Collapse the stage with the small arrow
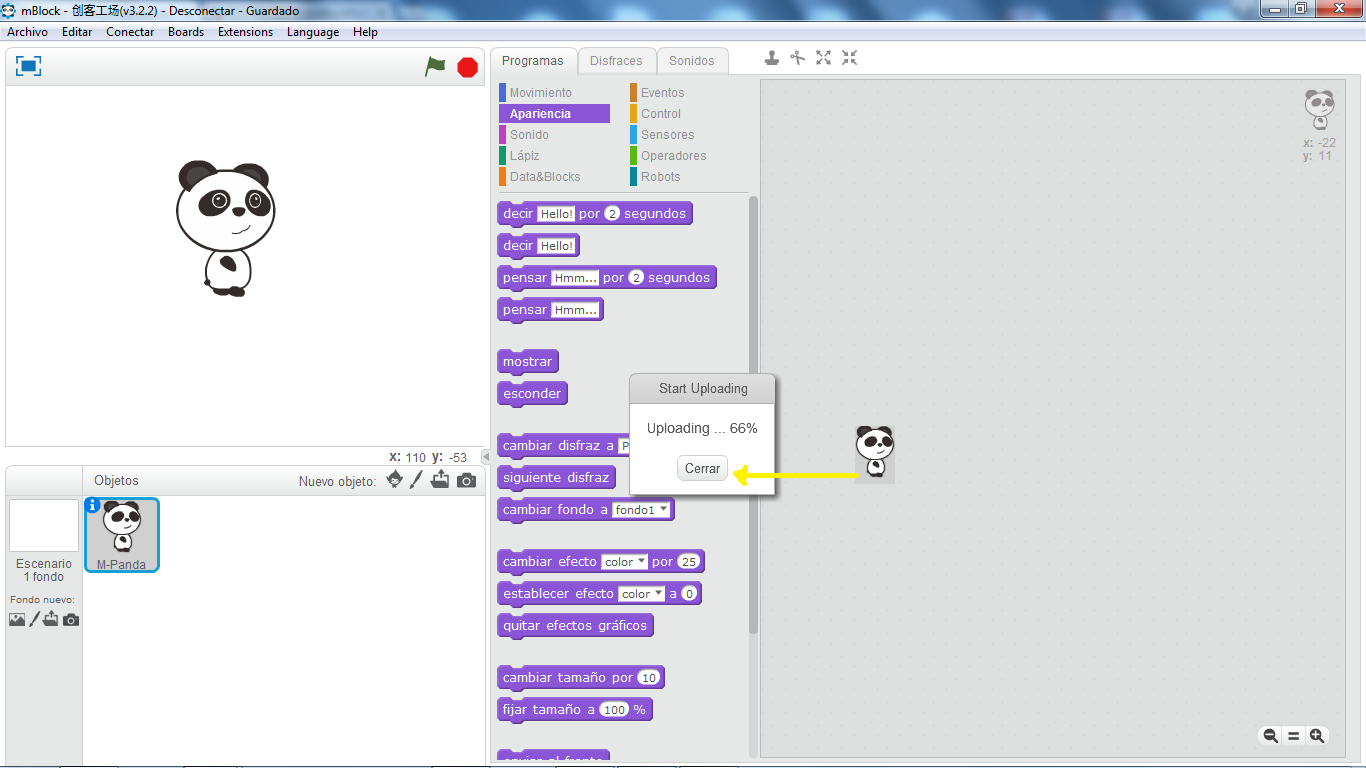 pos(485,457)
